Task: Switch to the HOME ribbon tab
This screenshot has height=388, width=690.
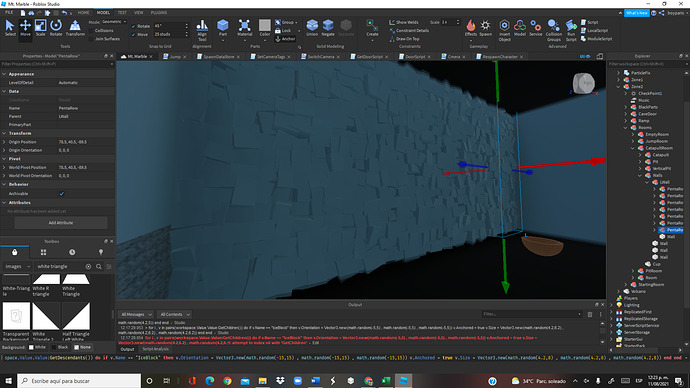Action: [83, 13]
